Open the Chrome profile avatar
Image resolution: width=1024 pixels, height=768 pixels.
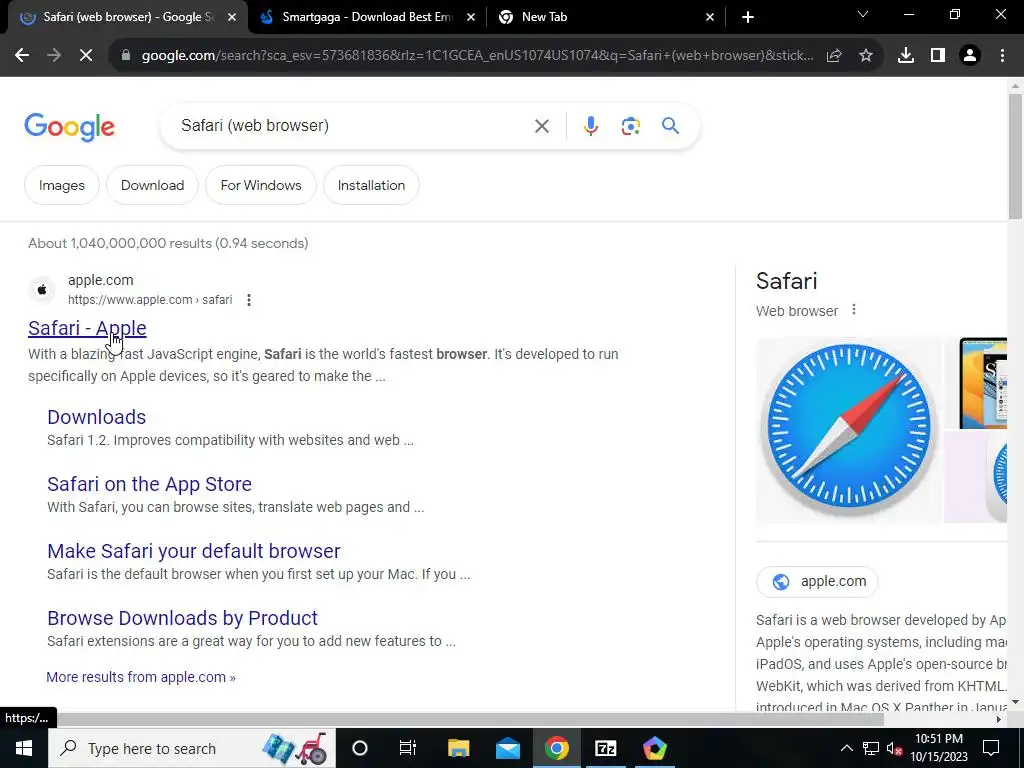(x=970, y=56)
